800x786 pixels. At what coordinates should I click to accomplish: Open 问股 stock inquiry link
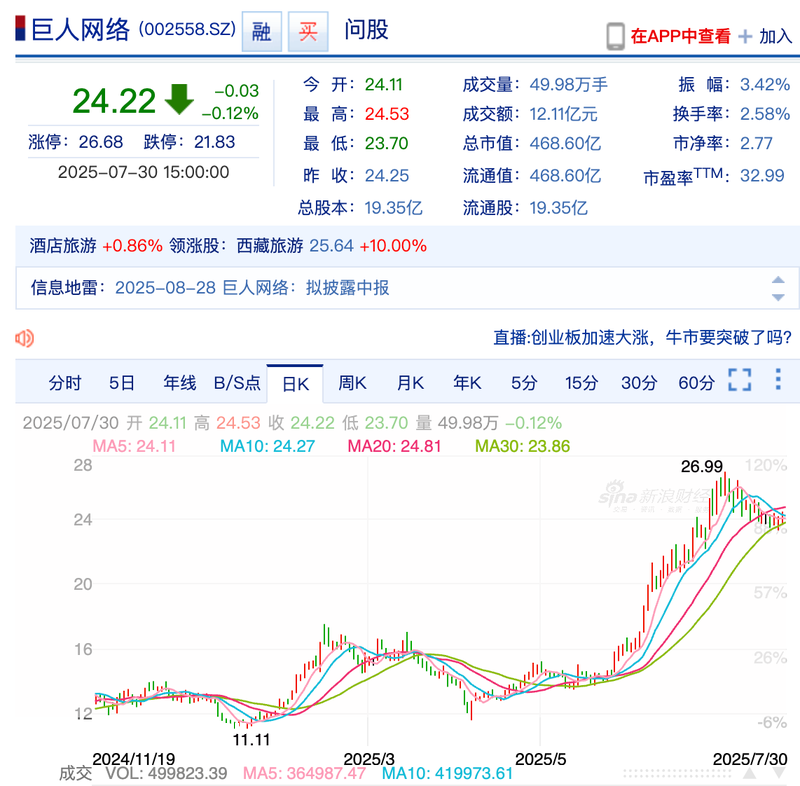pos(366,31)
